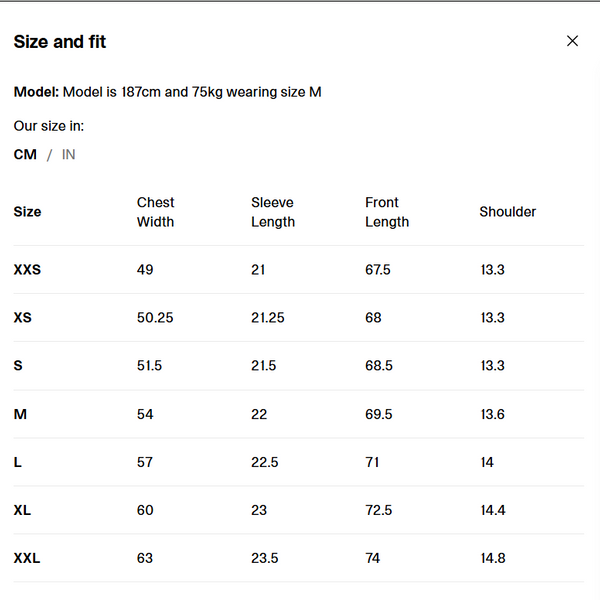Select the L size row label
600x600 pixels.
pos(18,462)
